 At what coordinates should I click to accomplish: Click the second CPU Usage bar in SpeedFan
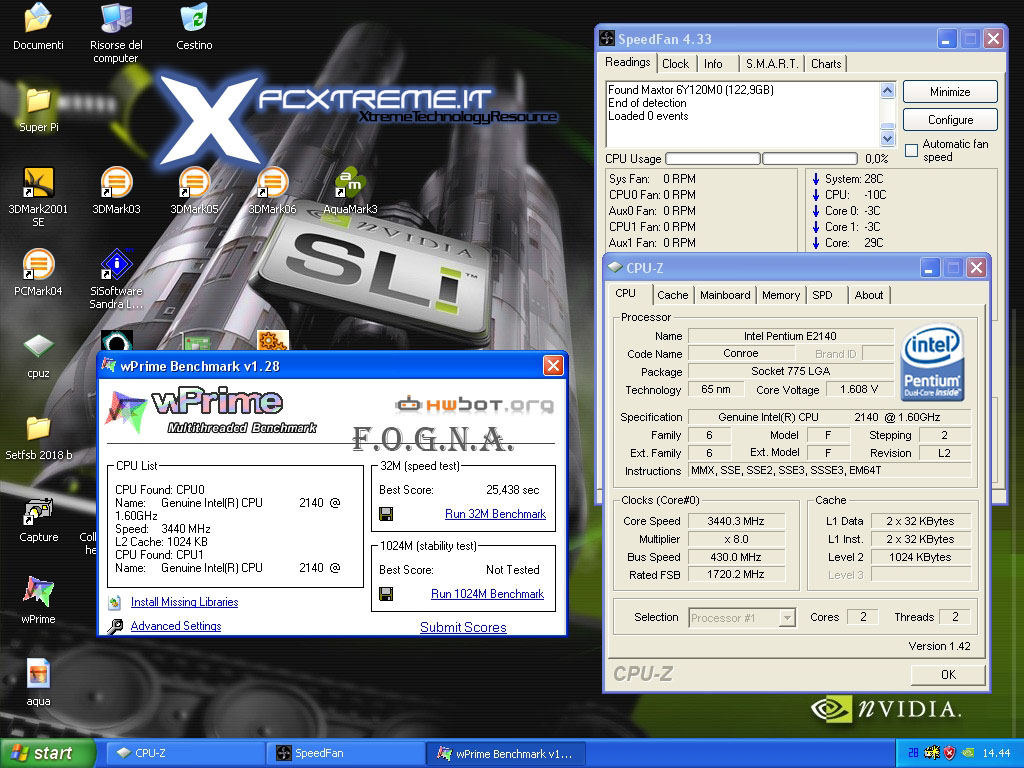tap(810, 159)
